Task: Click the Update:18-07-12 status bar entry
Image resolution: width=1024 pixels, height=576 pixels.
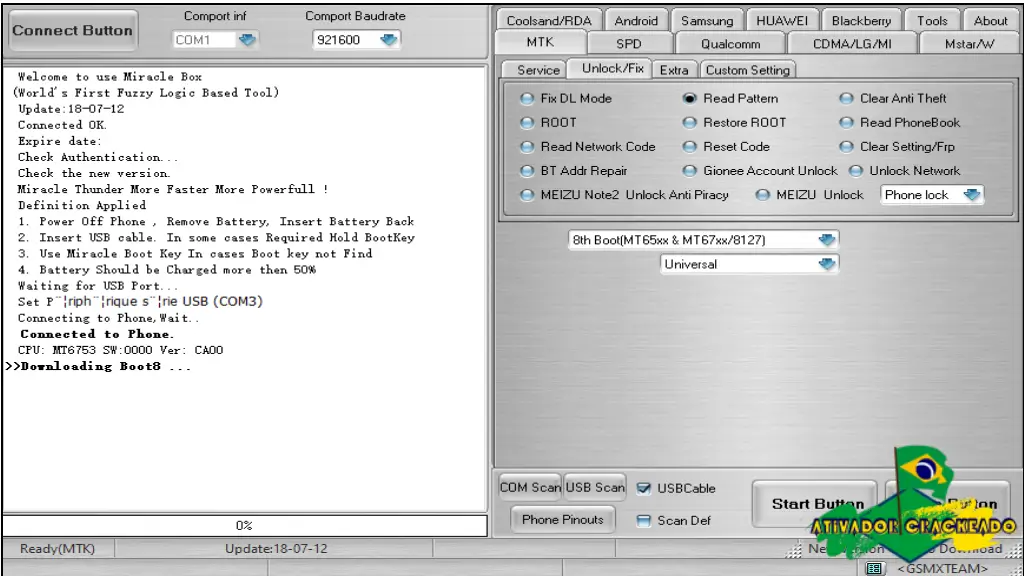Action: click(276, 549)
